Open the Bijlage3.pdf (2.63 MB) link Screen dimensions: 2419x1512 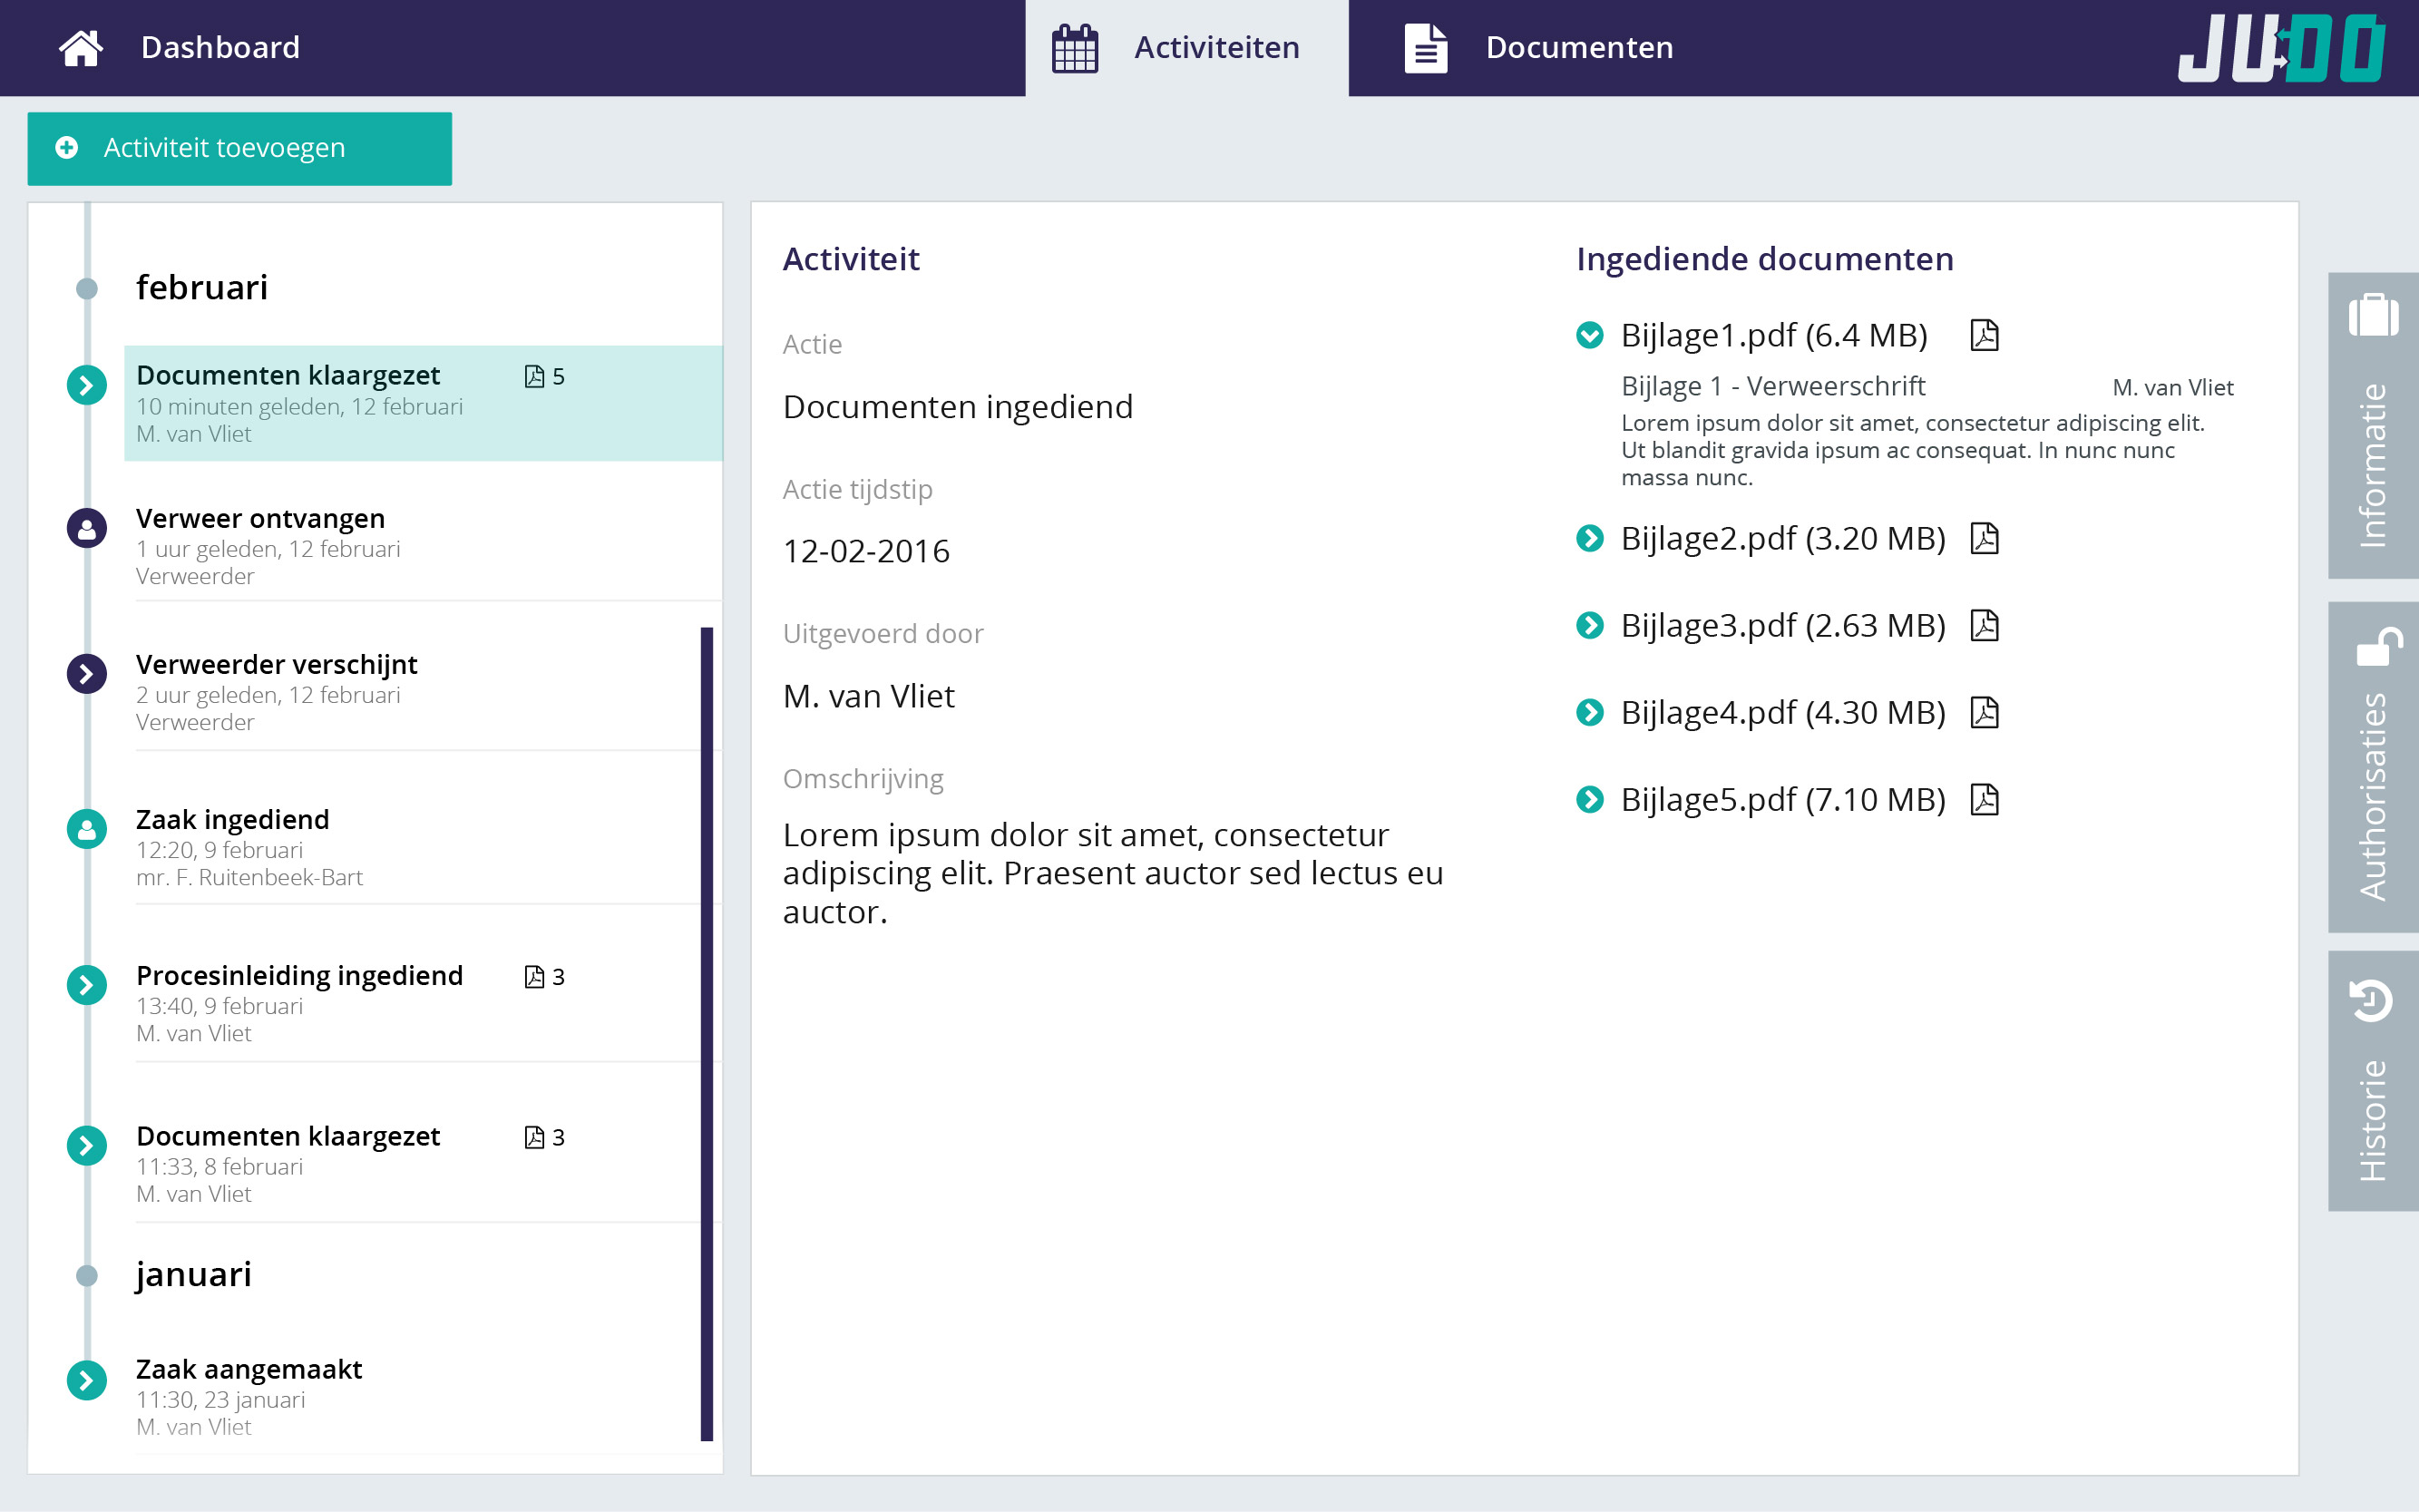click(x=1783, y=626)
